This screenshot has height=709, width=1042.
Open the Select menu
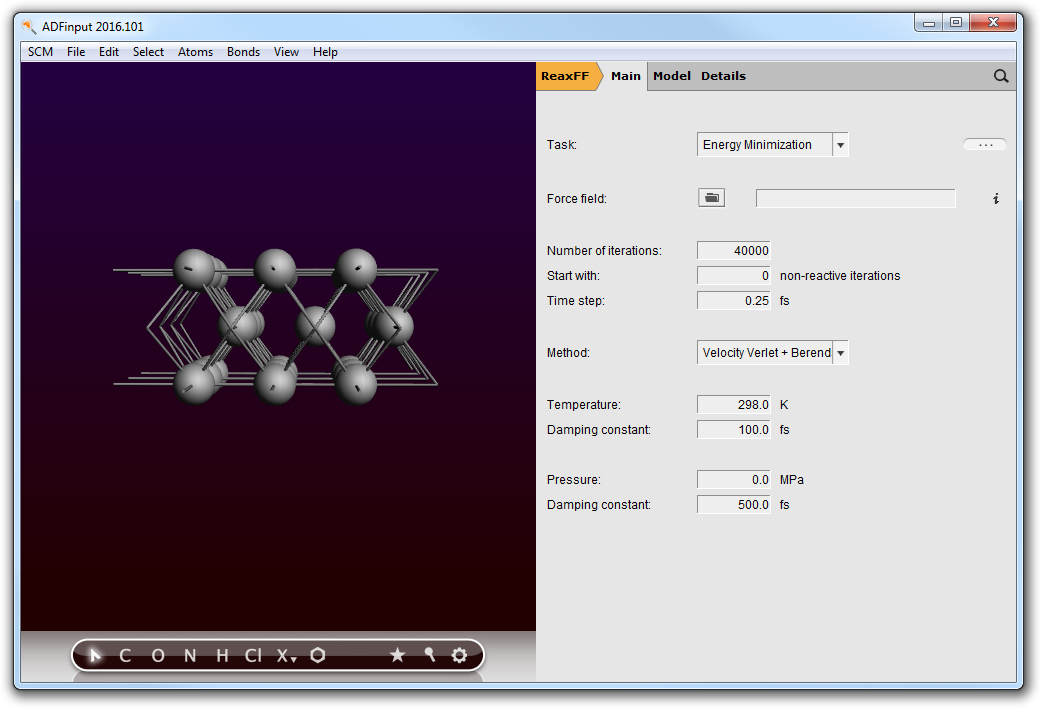coord(148,52)
